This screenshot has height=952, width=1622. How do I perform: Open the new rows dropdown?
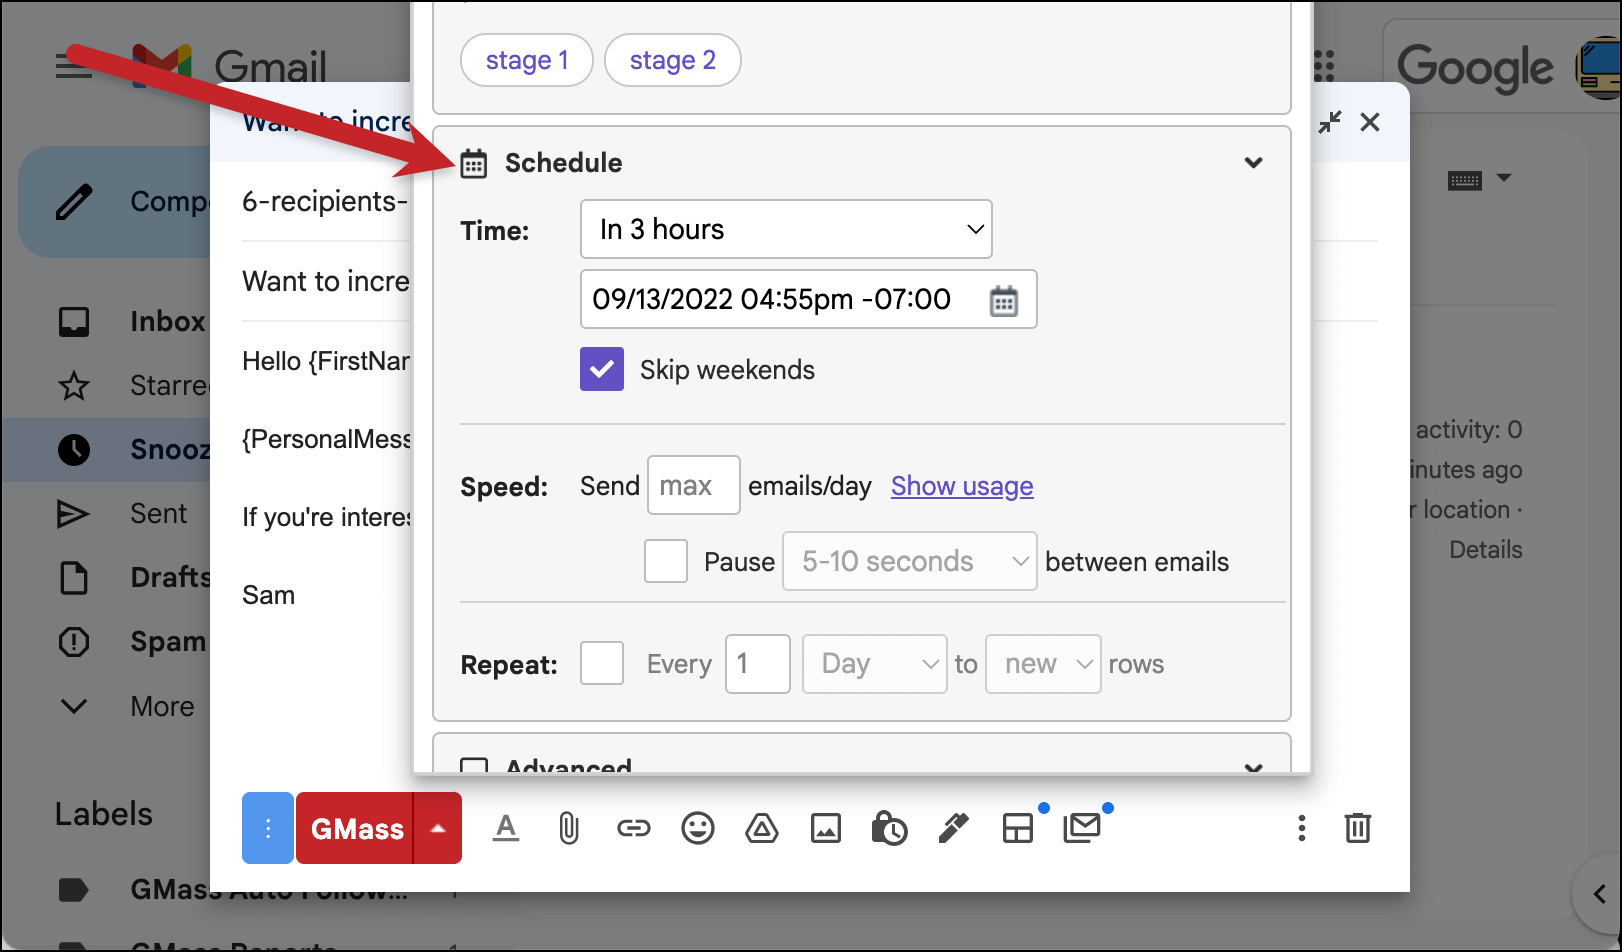tap(1043, 664)
